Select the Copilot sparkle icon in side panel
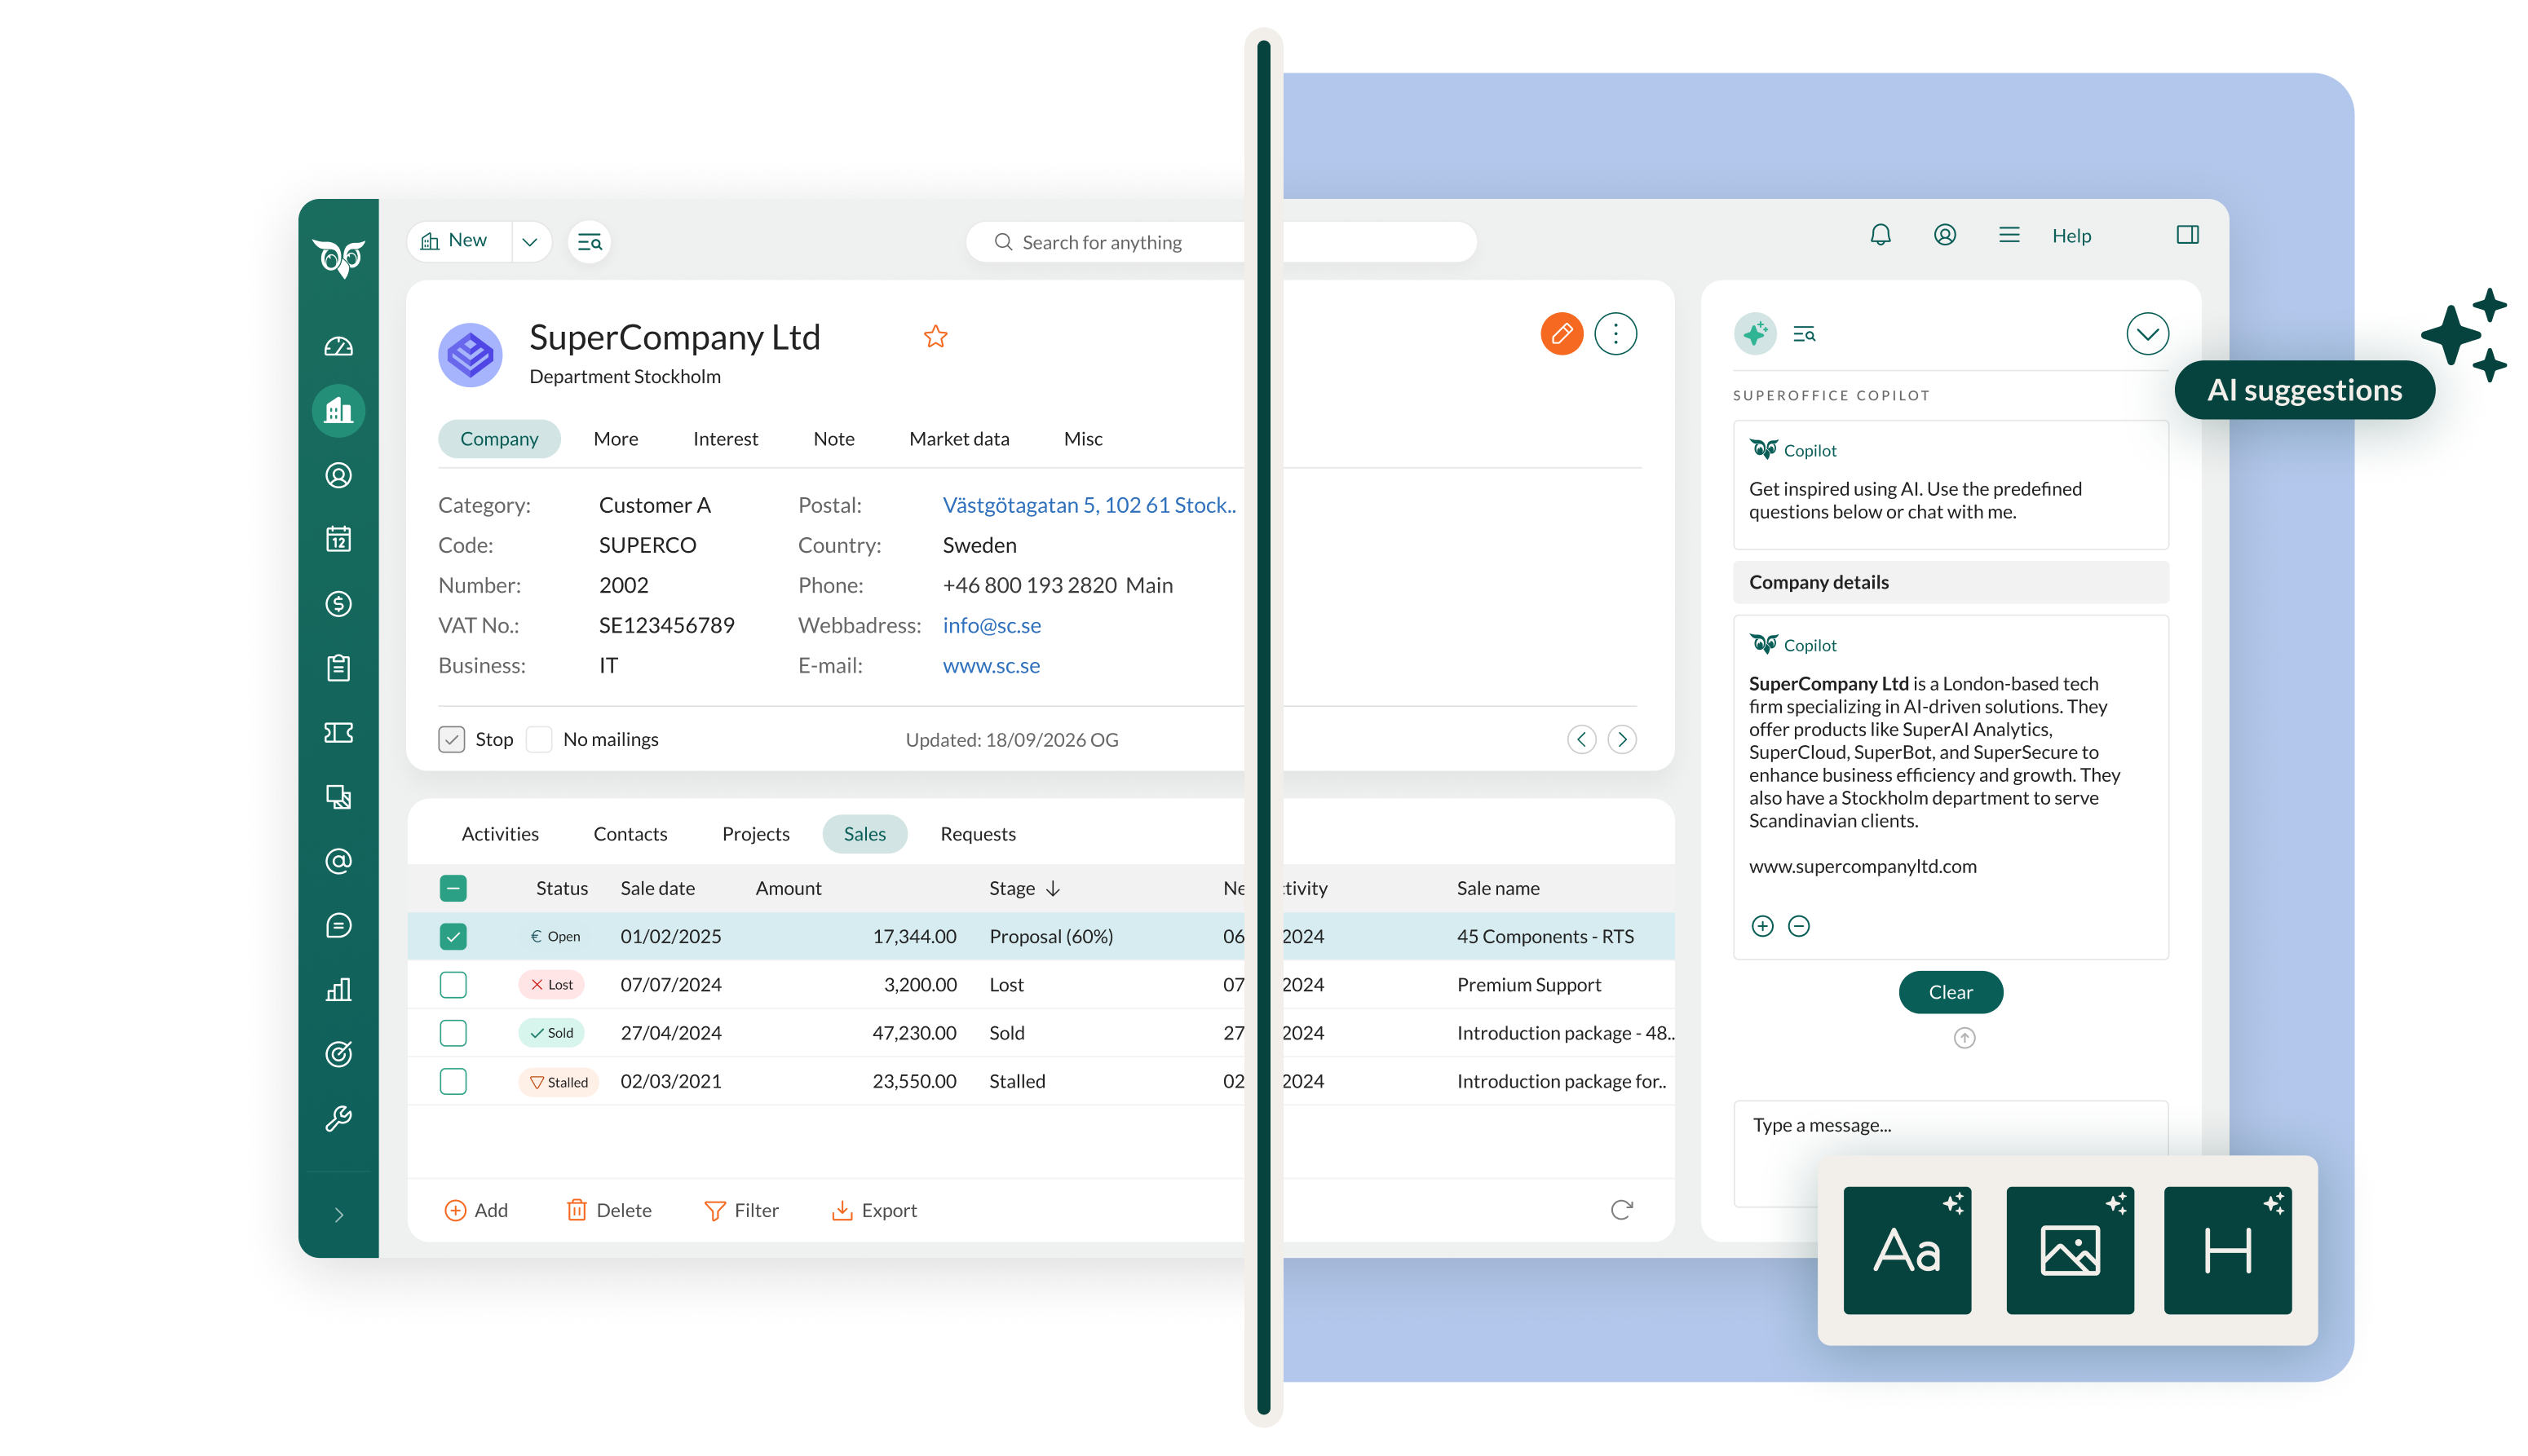This screenshot has width=2528, height=1456. click(1754, 334)
